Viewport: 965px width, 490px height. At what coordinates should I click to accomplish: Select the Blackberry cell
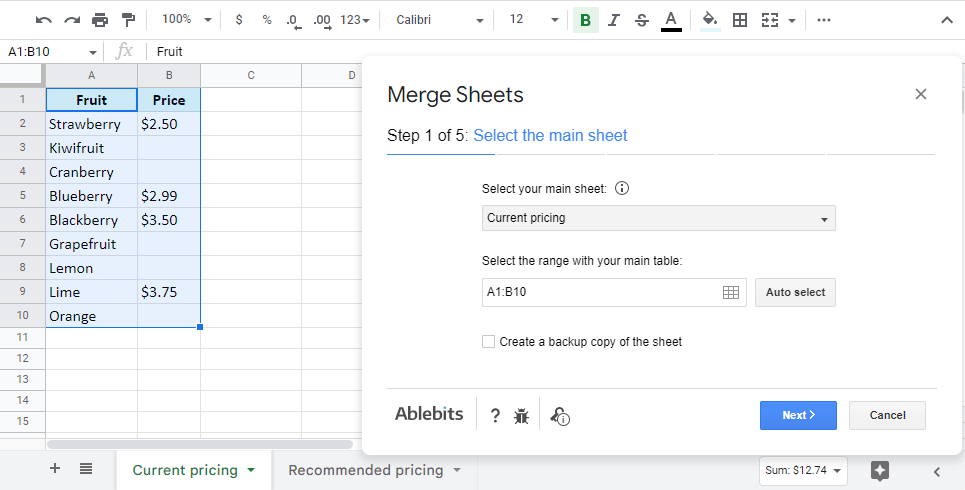point(92,220)
